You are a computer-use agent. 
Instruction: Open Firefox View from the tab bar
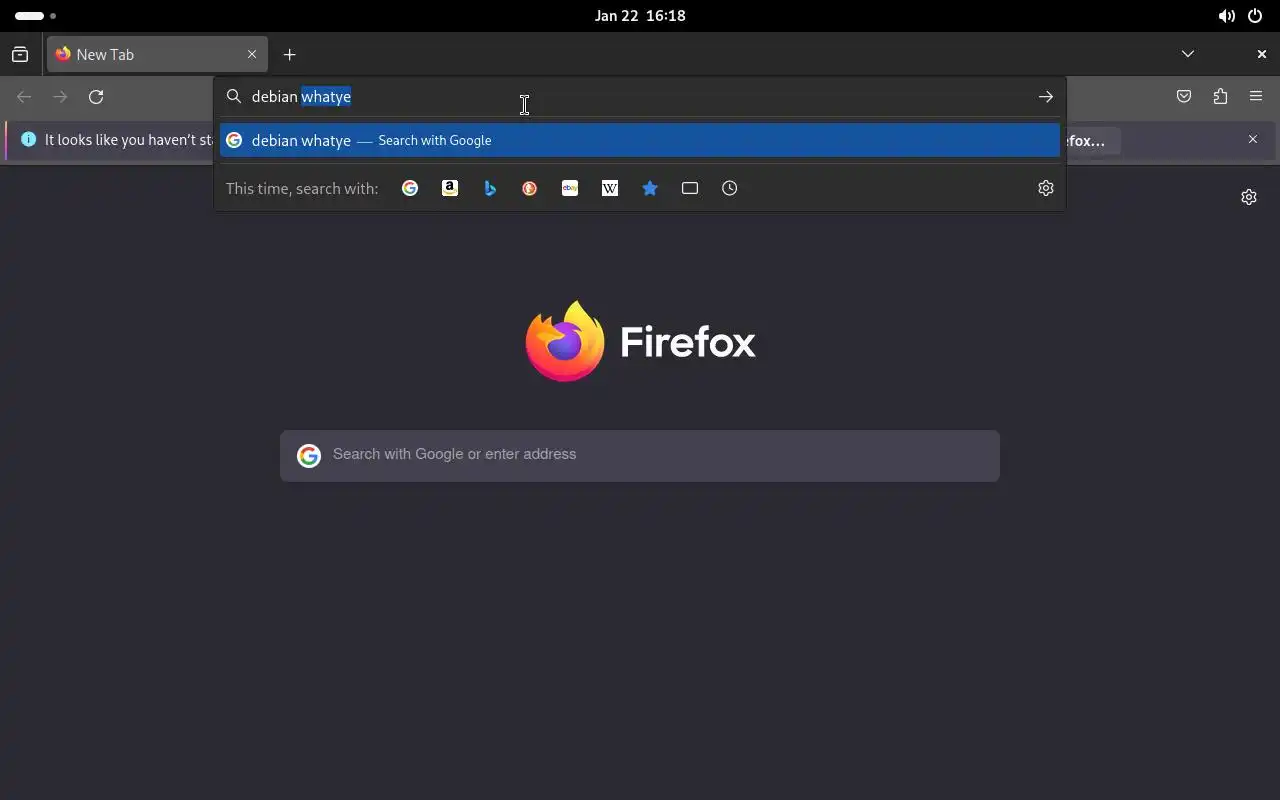pos(20,55)
